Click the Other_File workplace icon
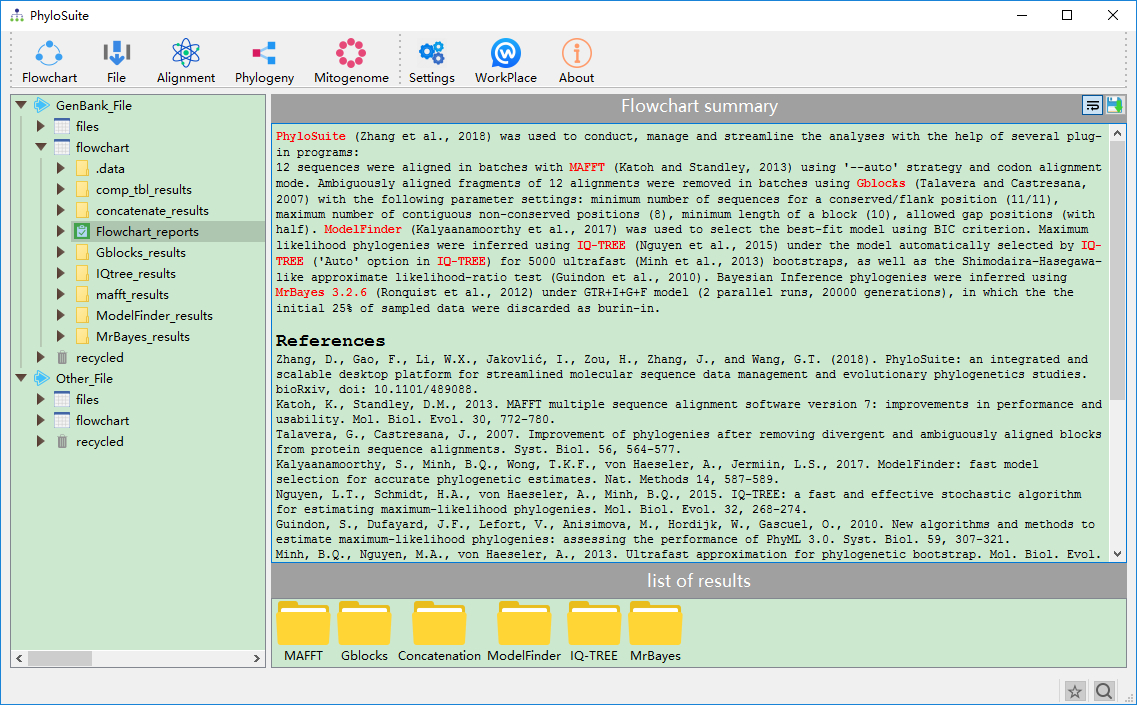The height and width of the screenshot is (705, 1137). pos(42,379)
